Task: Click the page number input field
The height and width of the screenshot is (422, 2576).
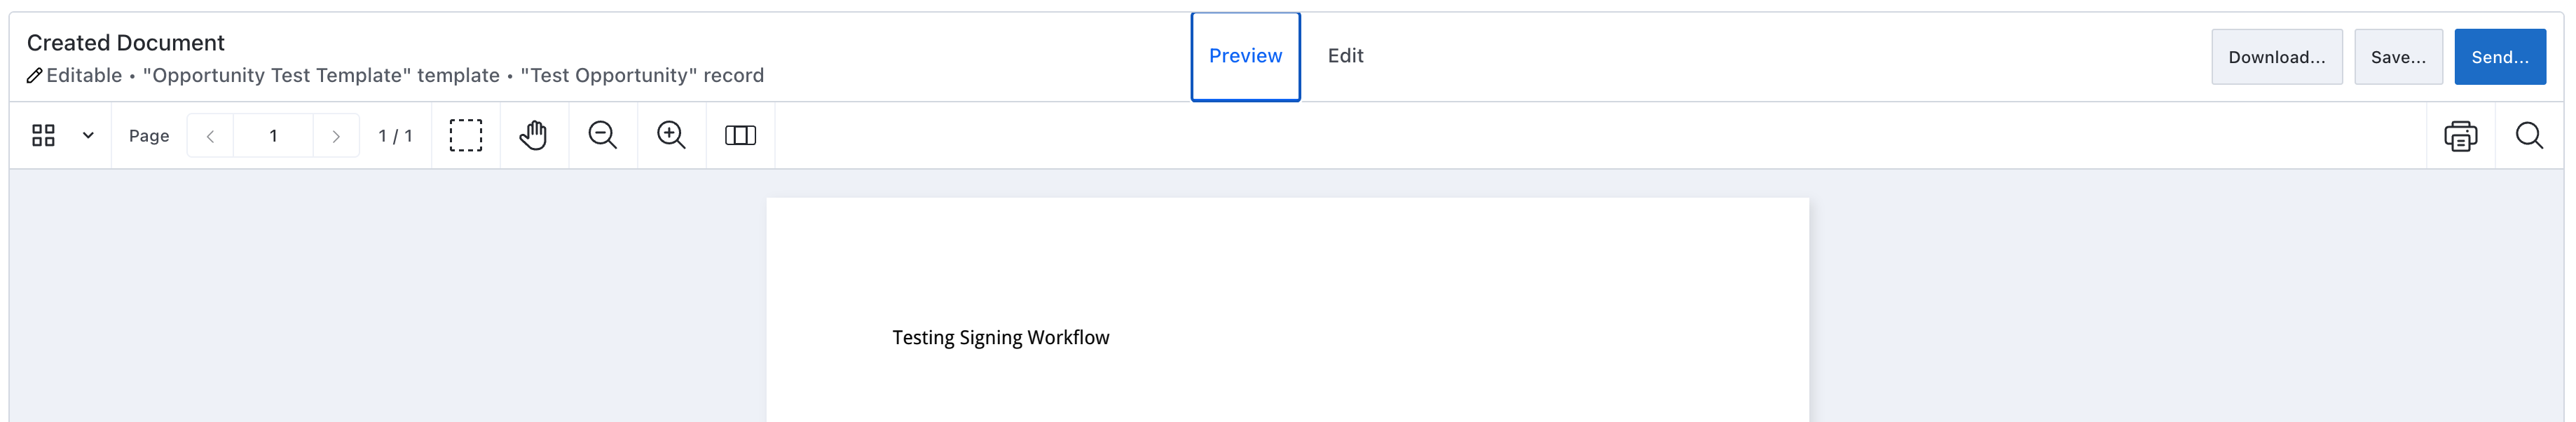Action: point(274,135)
